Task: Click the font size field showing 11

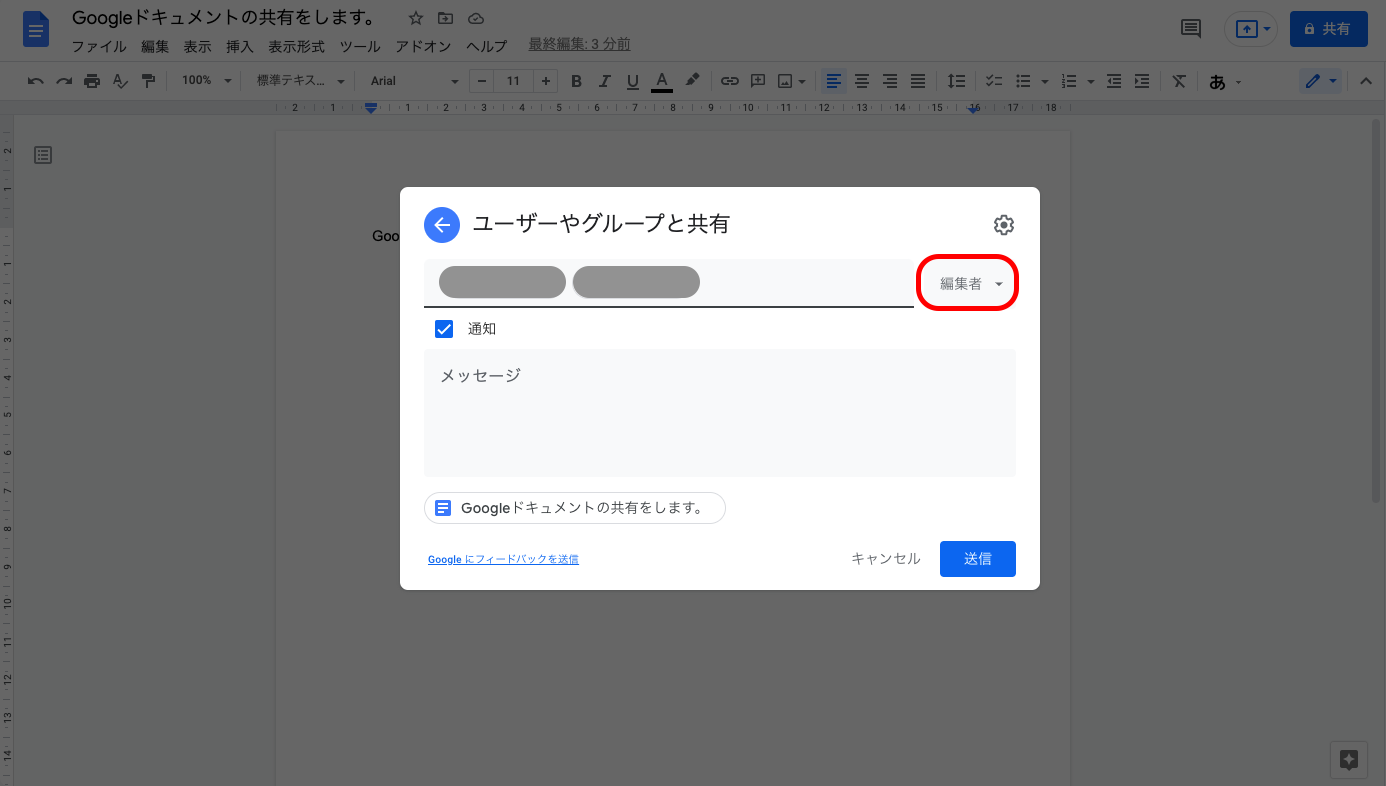Action: (514, 81)
